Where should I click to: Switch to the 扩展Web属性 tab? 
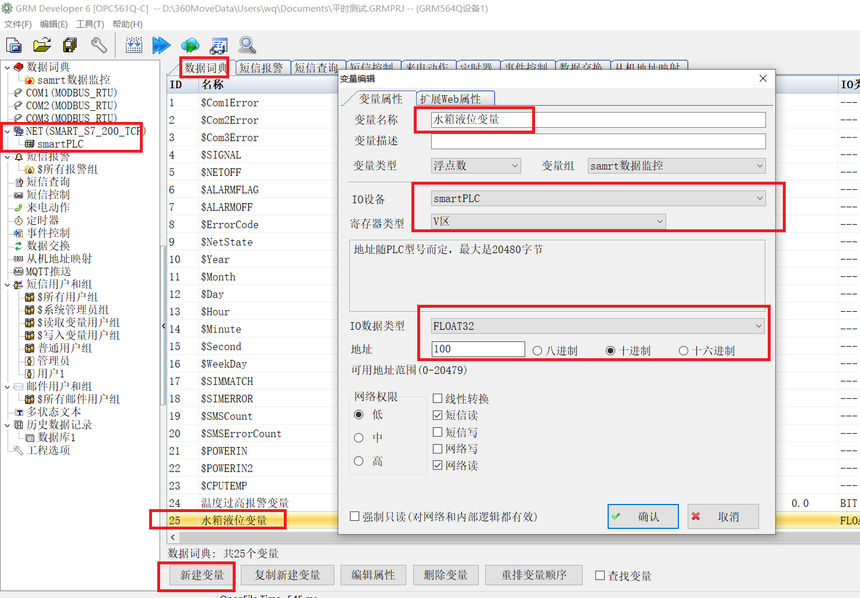[x=455, y=99]
